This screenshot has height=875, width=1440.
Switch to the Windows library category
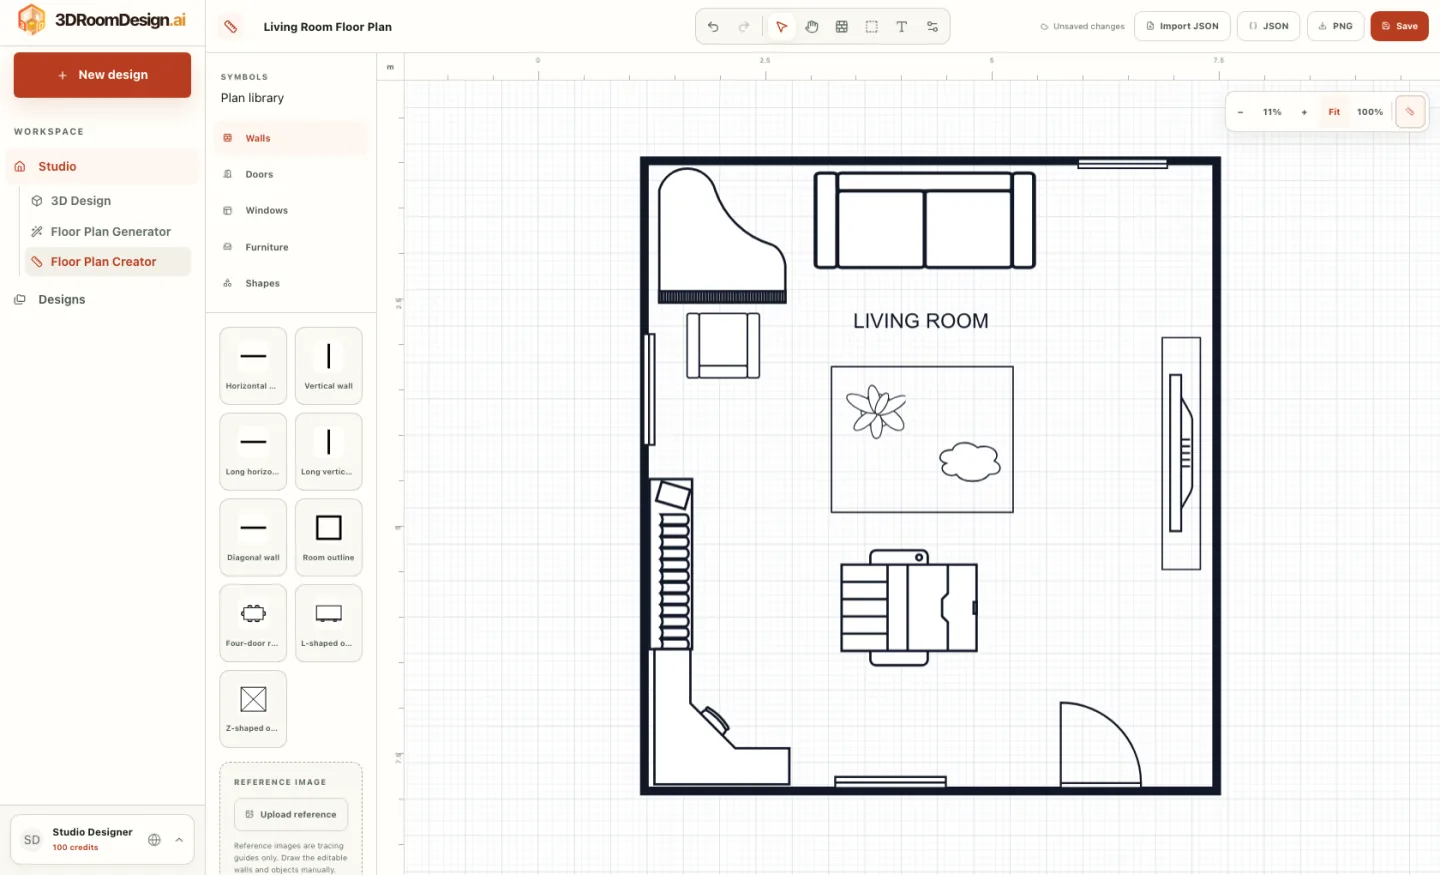click(290, 210)
